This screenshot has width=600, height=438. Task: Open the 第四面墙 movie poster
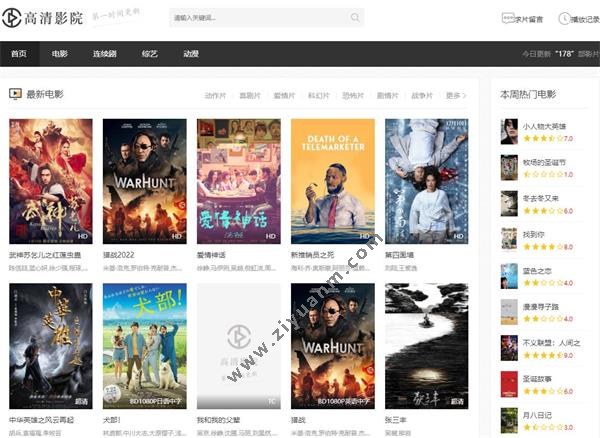click(x=427, y=181)
